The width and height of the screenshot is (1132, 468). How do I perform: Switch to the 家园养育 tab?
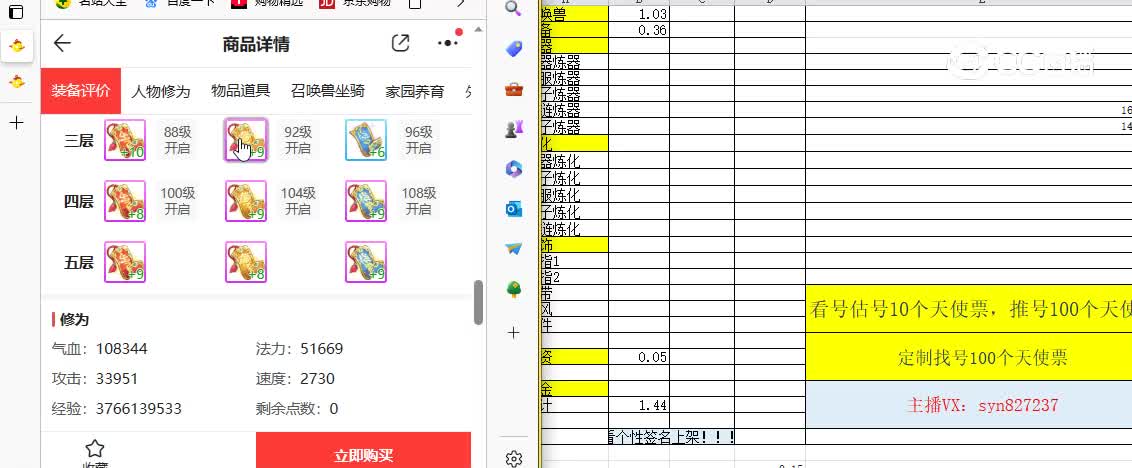(415, 92)
